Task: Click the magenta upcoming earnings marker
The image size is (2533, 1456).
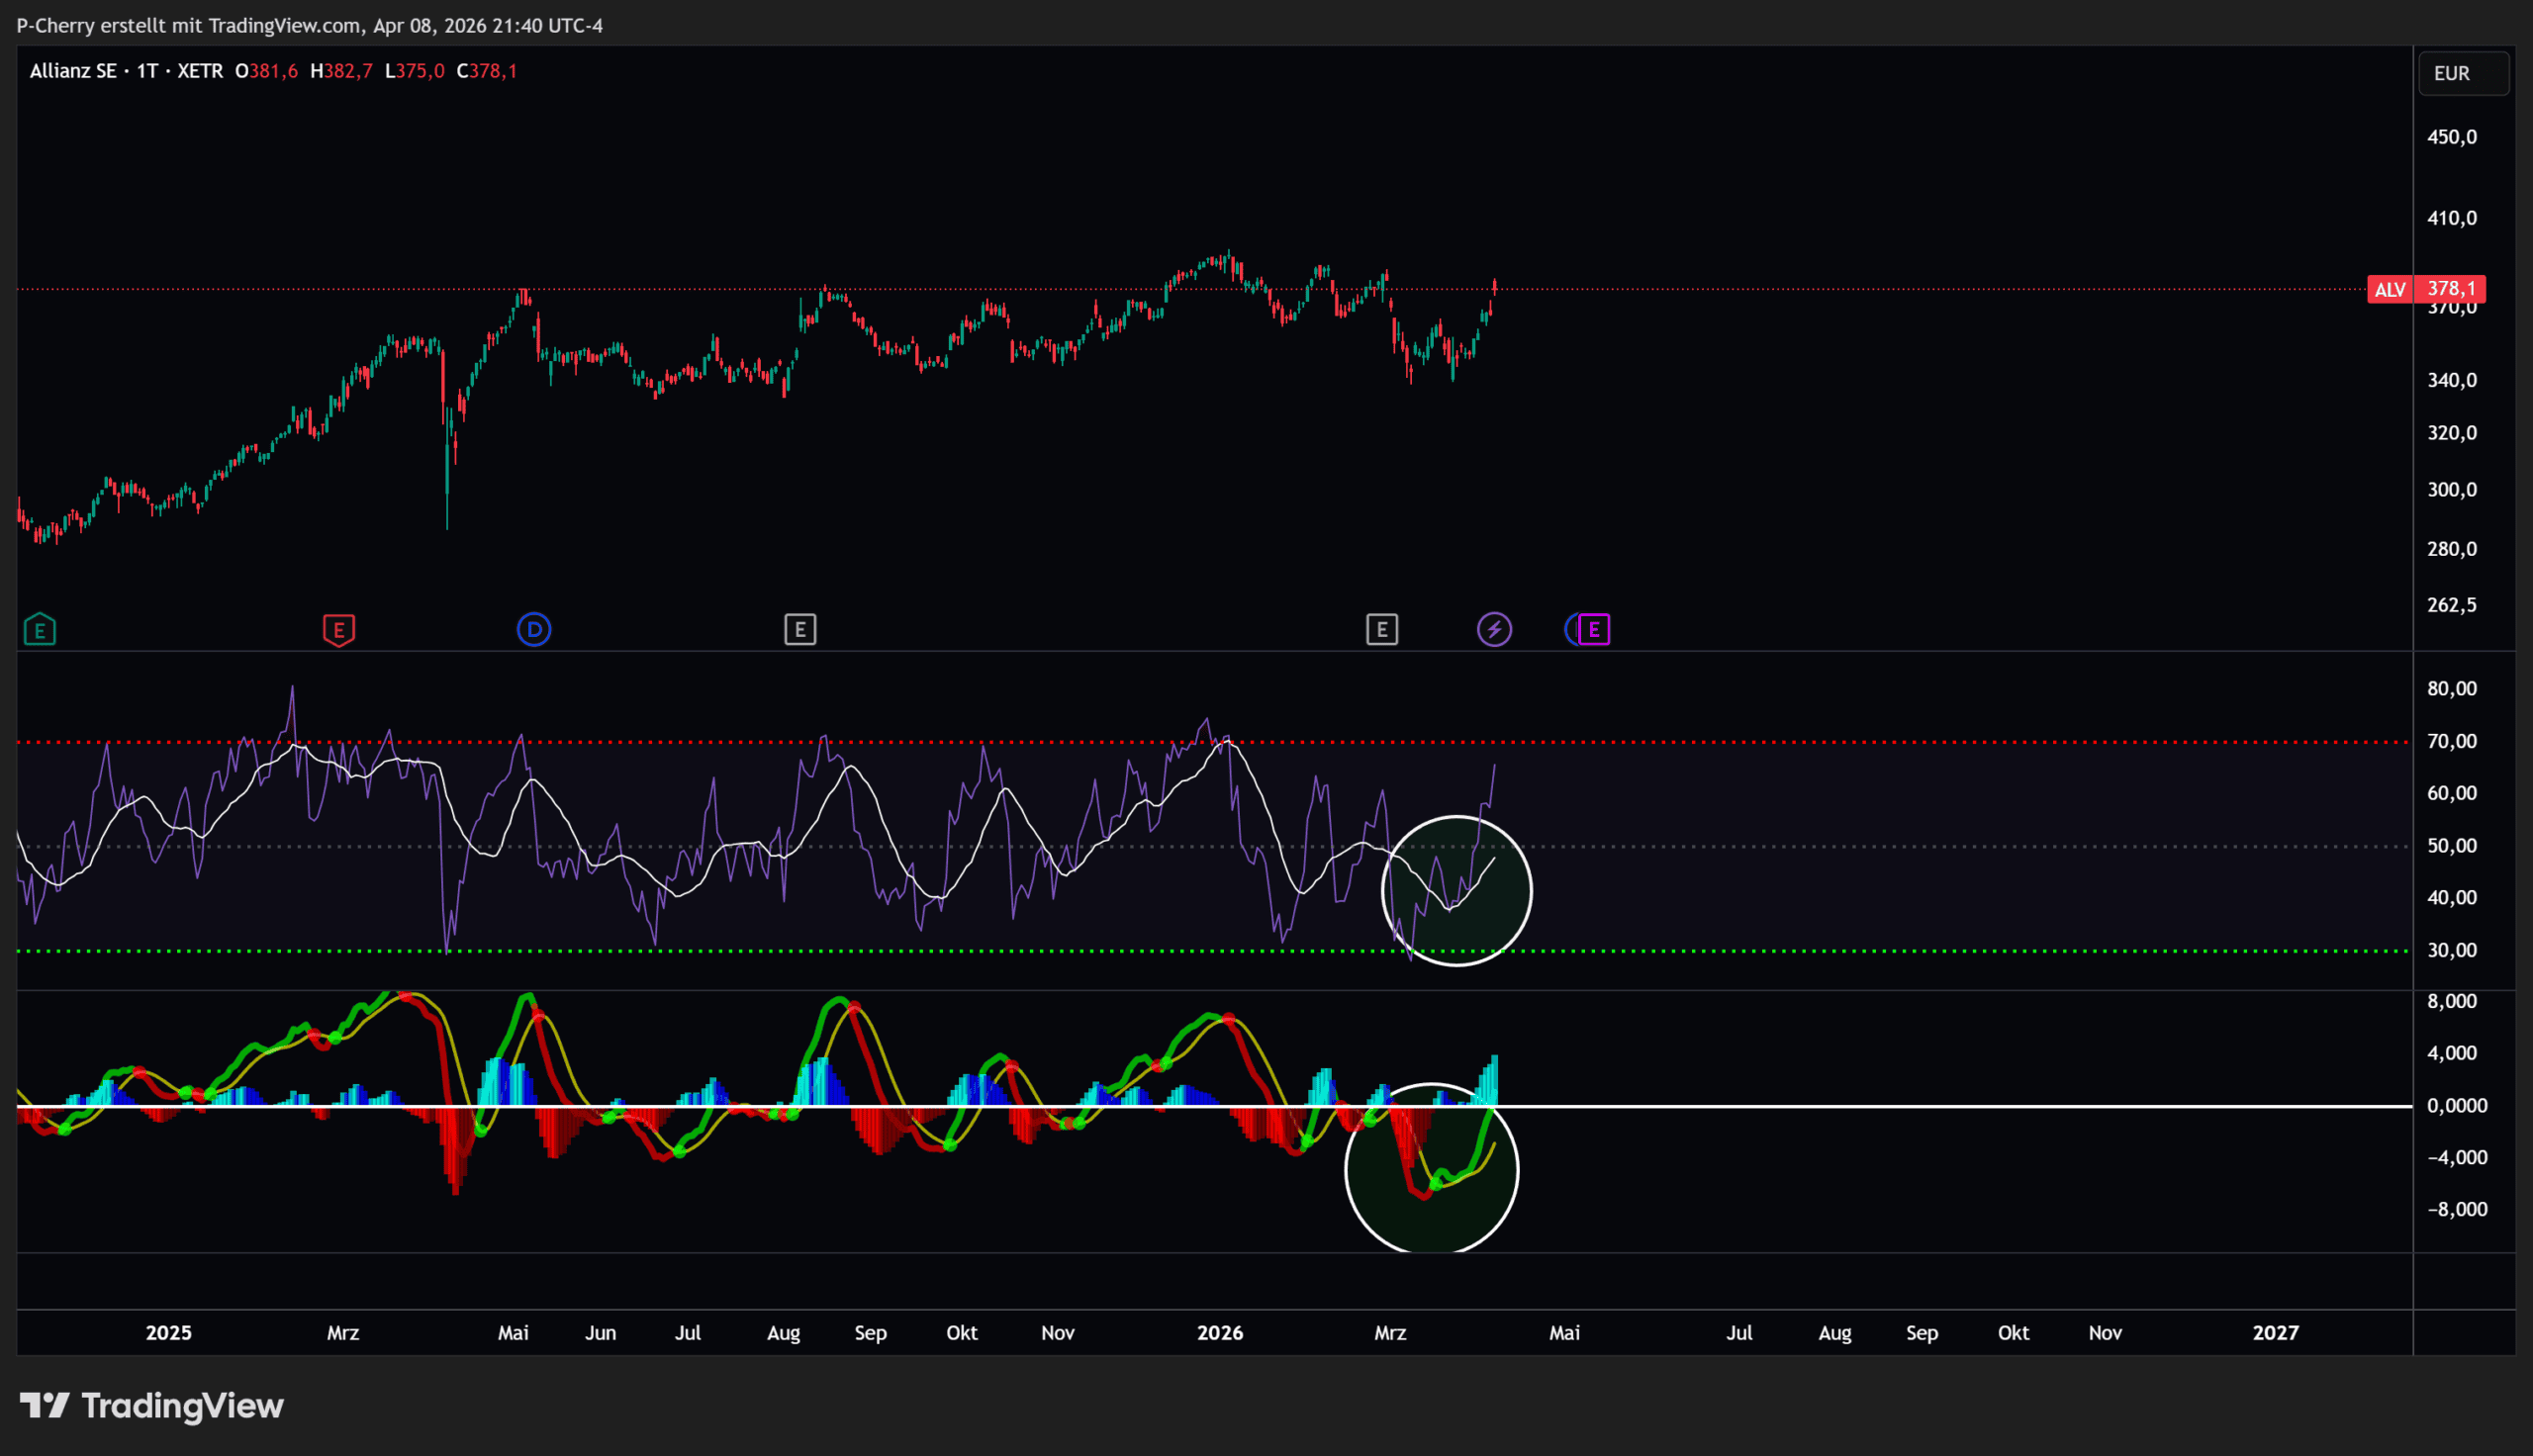Action: point(1594,629)
